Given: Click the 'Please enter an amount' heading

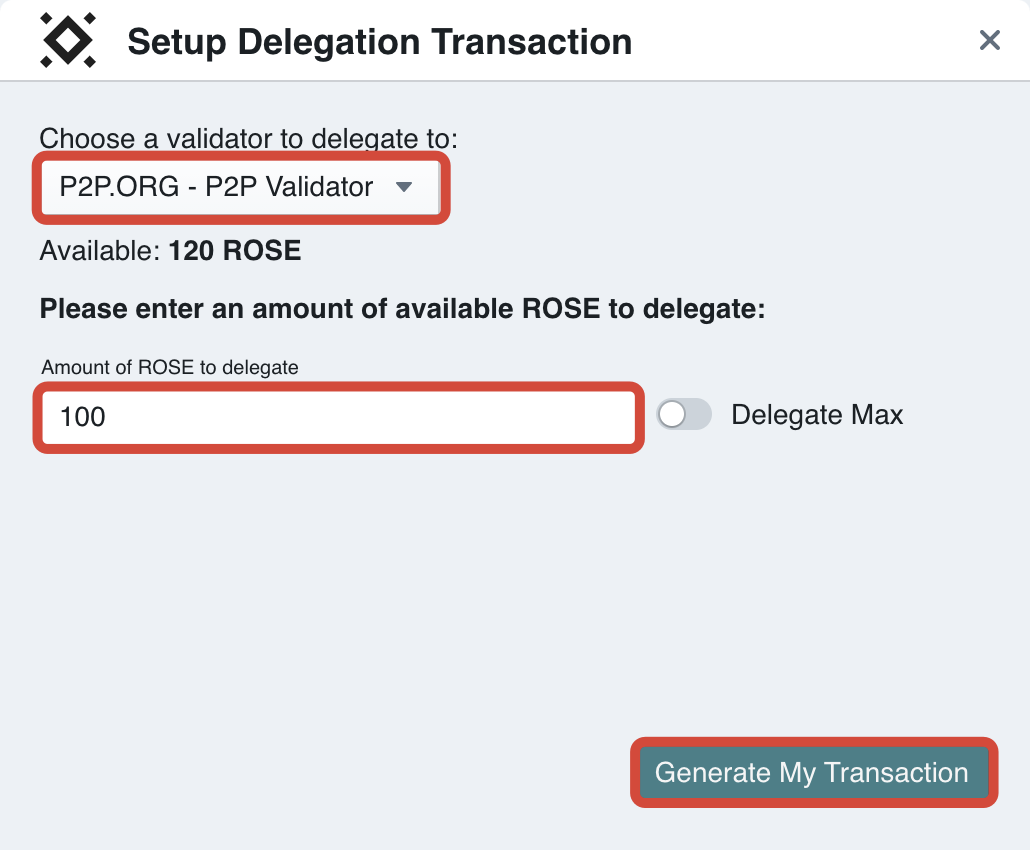Looking at the screenshot, I should [402, 309].
